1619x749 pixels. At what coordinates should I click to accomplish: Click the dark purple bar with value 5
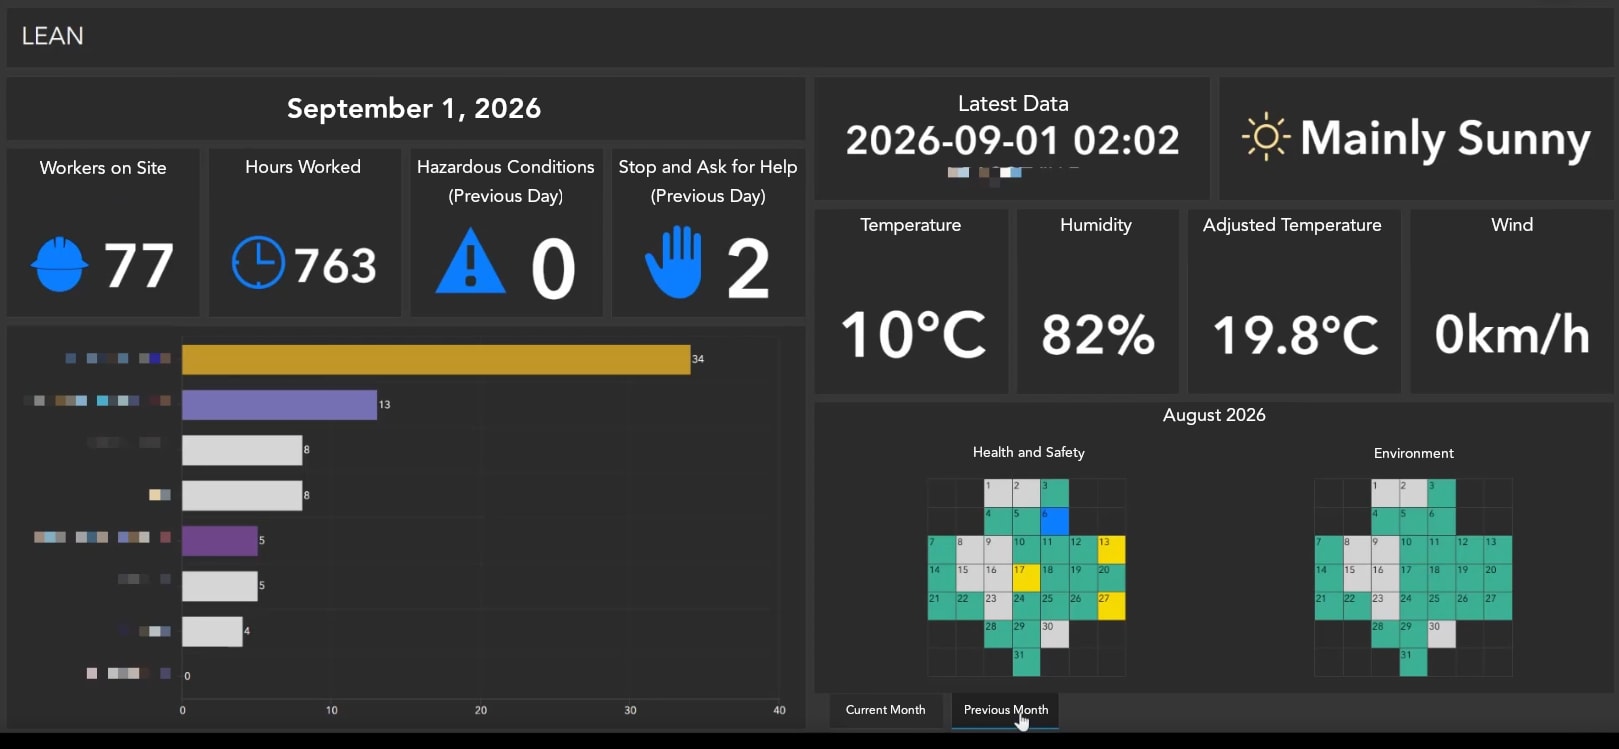click(x=220, y=540)
